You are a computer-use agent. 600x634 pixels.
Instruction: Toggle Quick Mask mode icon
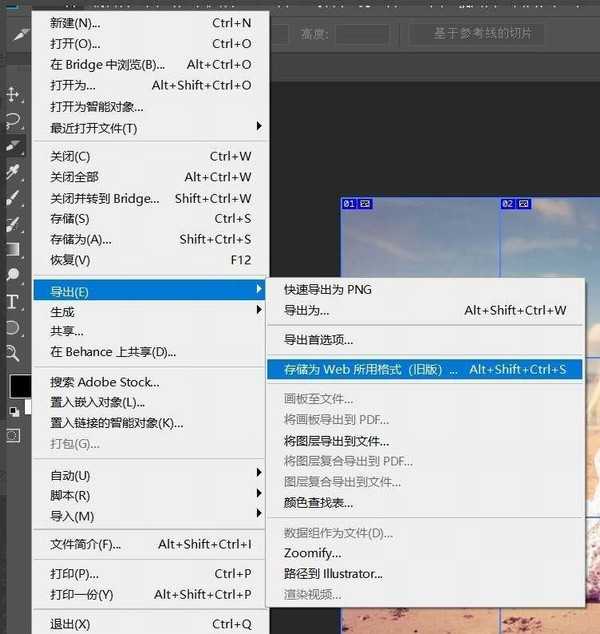[x=13, y=435]
